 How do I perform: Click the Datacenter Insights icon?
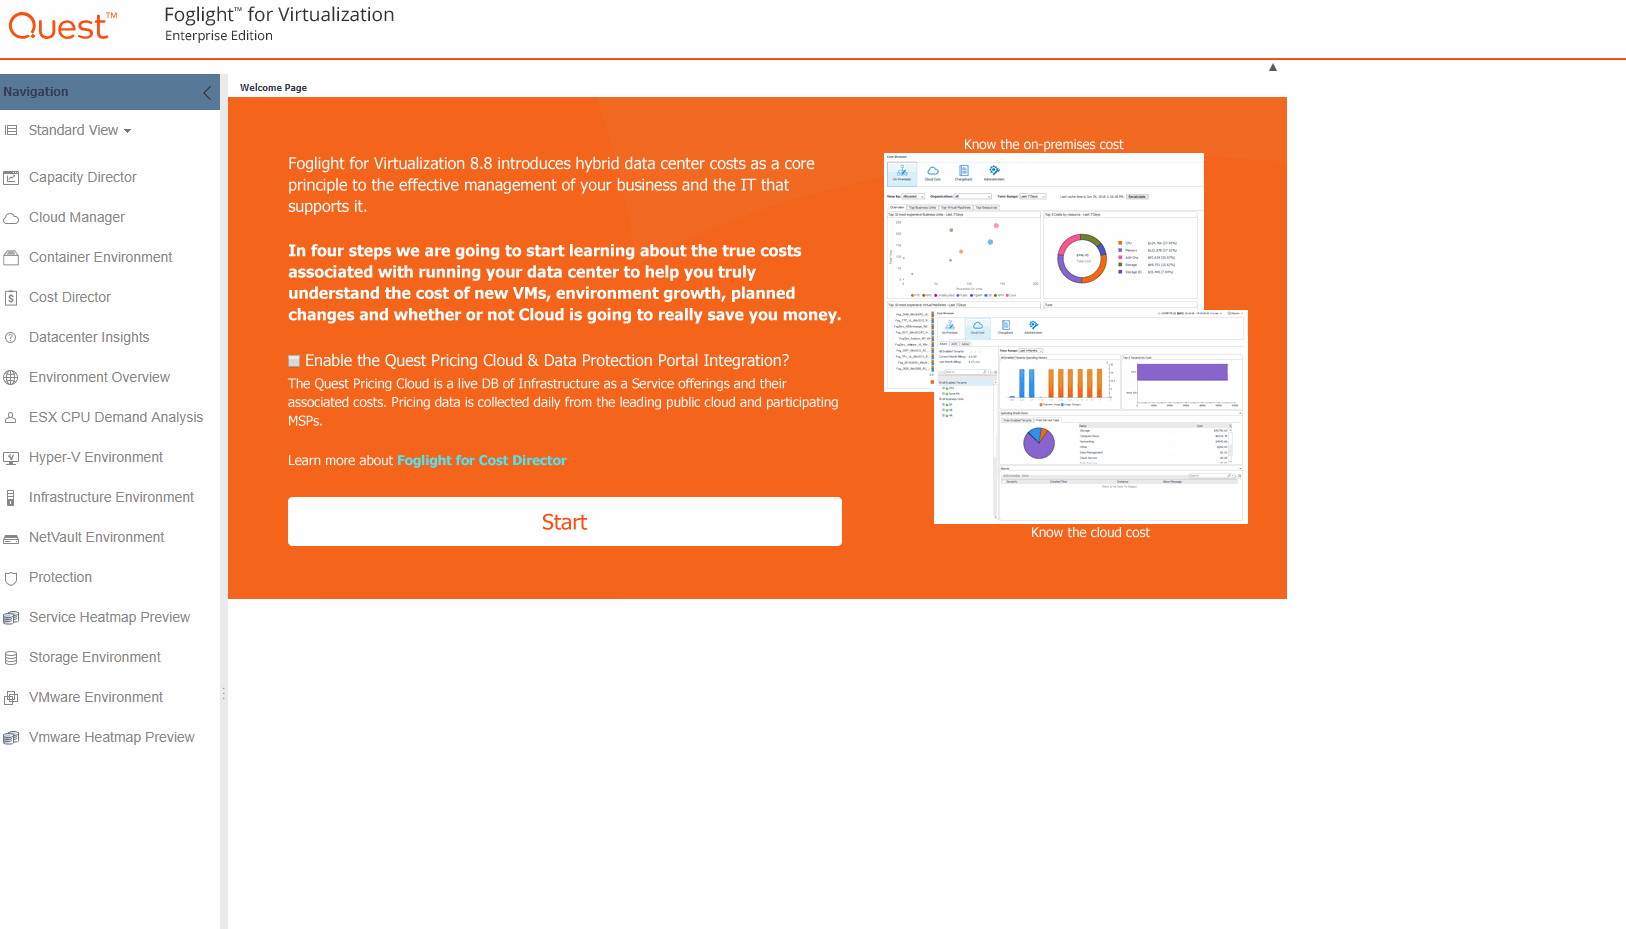click(x=11, y=338)
